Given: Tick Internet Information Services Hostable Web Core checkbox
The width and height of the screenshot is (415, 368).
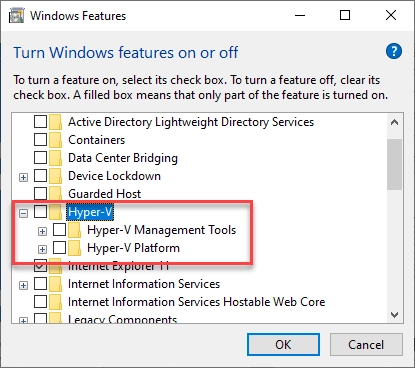Looking at the screenshot, I should click(40, 302).
